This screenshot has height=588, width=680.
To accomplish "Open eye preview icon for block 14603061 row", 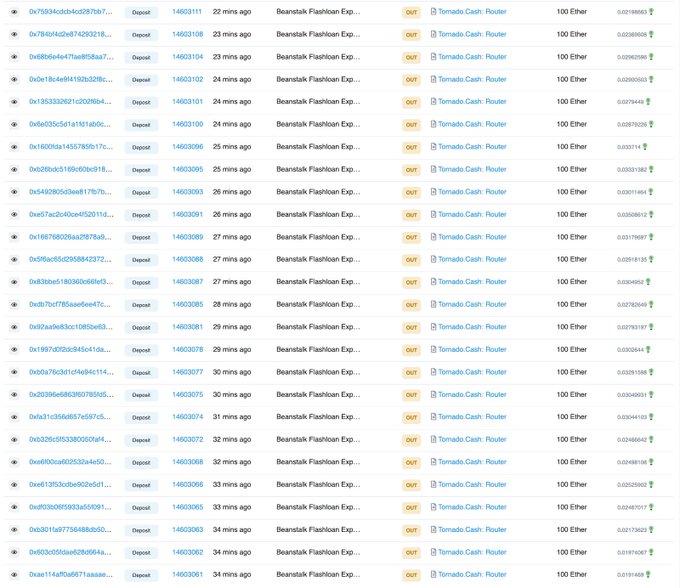I will [x=14, y=575].
